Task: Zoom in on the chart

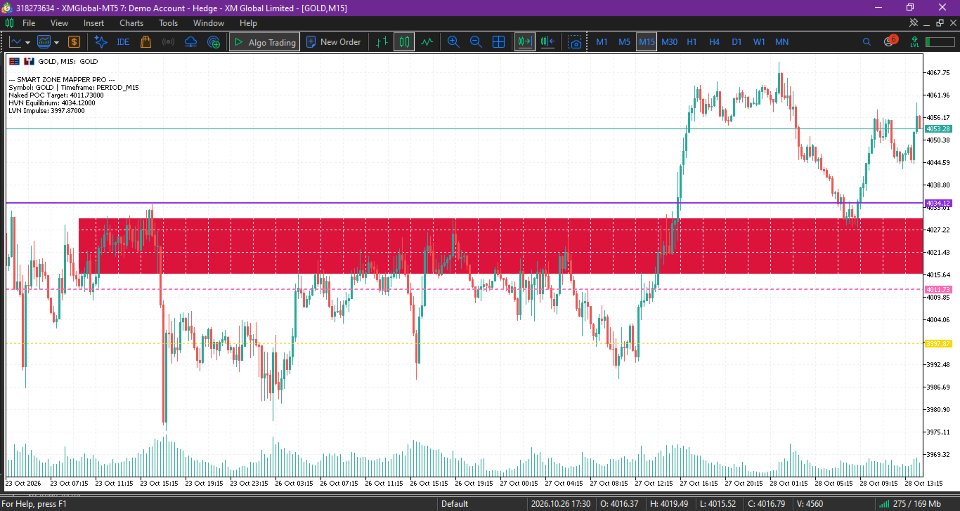Action: (x=453, y=42)
